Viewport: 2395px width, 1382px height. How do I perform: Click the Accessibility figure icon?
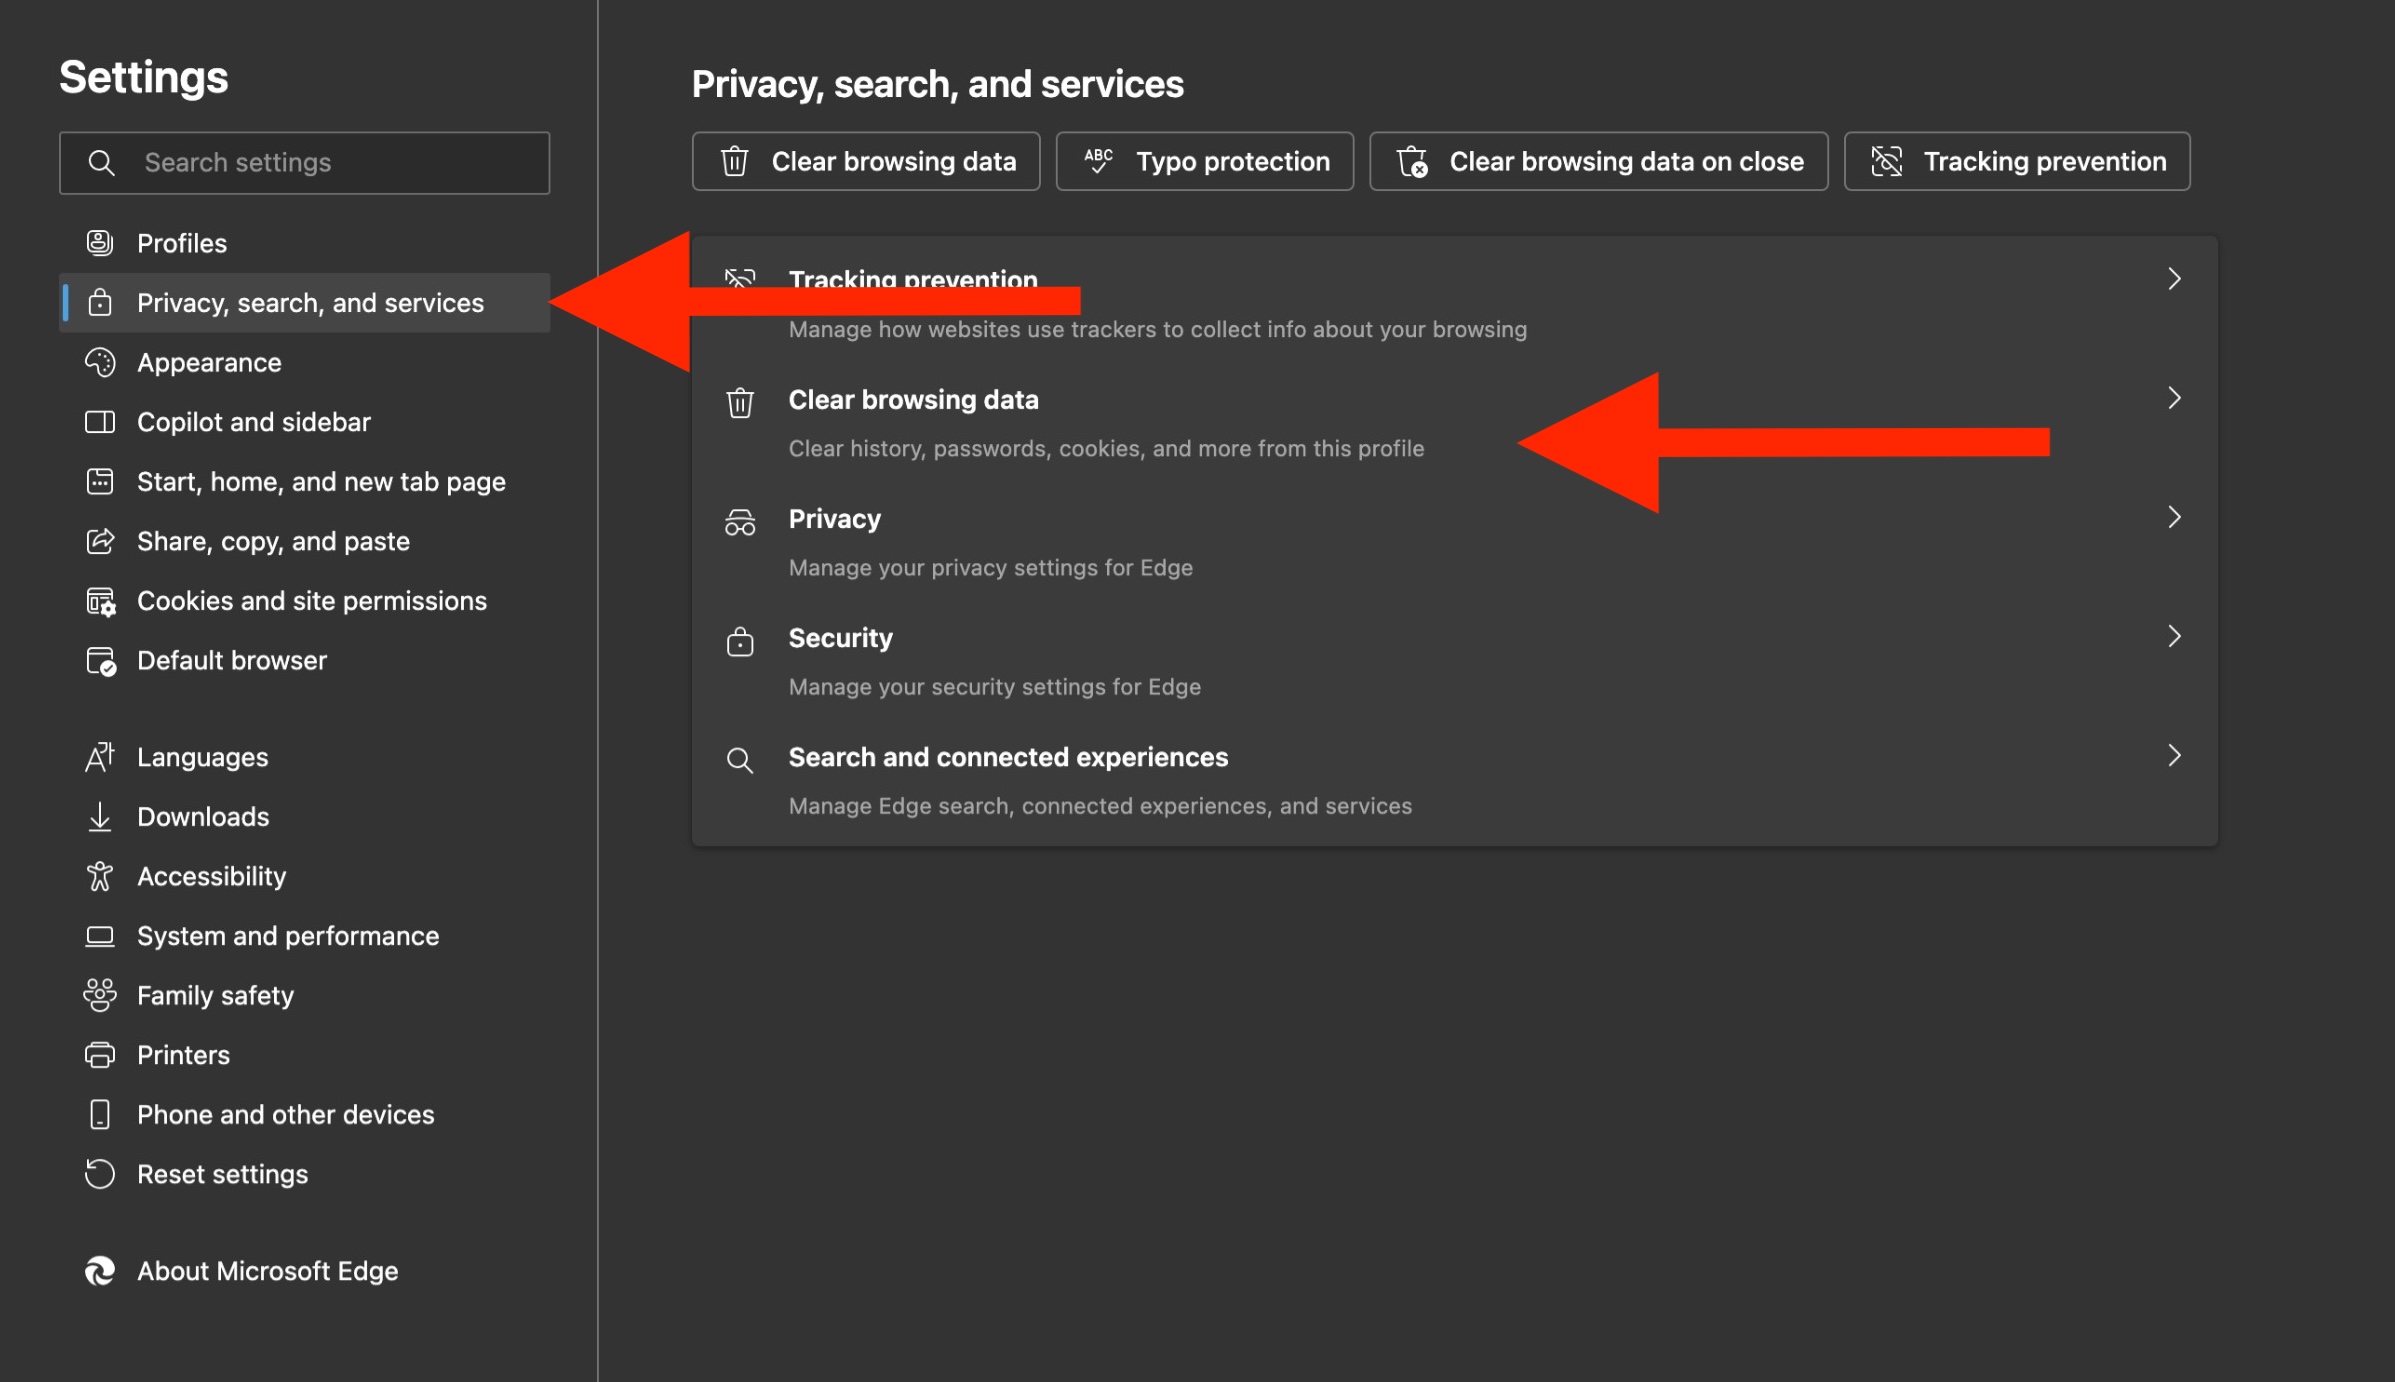click(100, 876)
